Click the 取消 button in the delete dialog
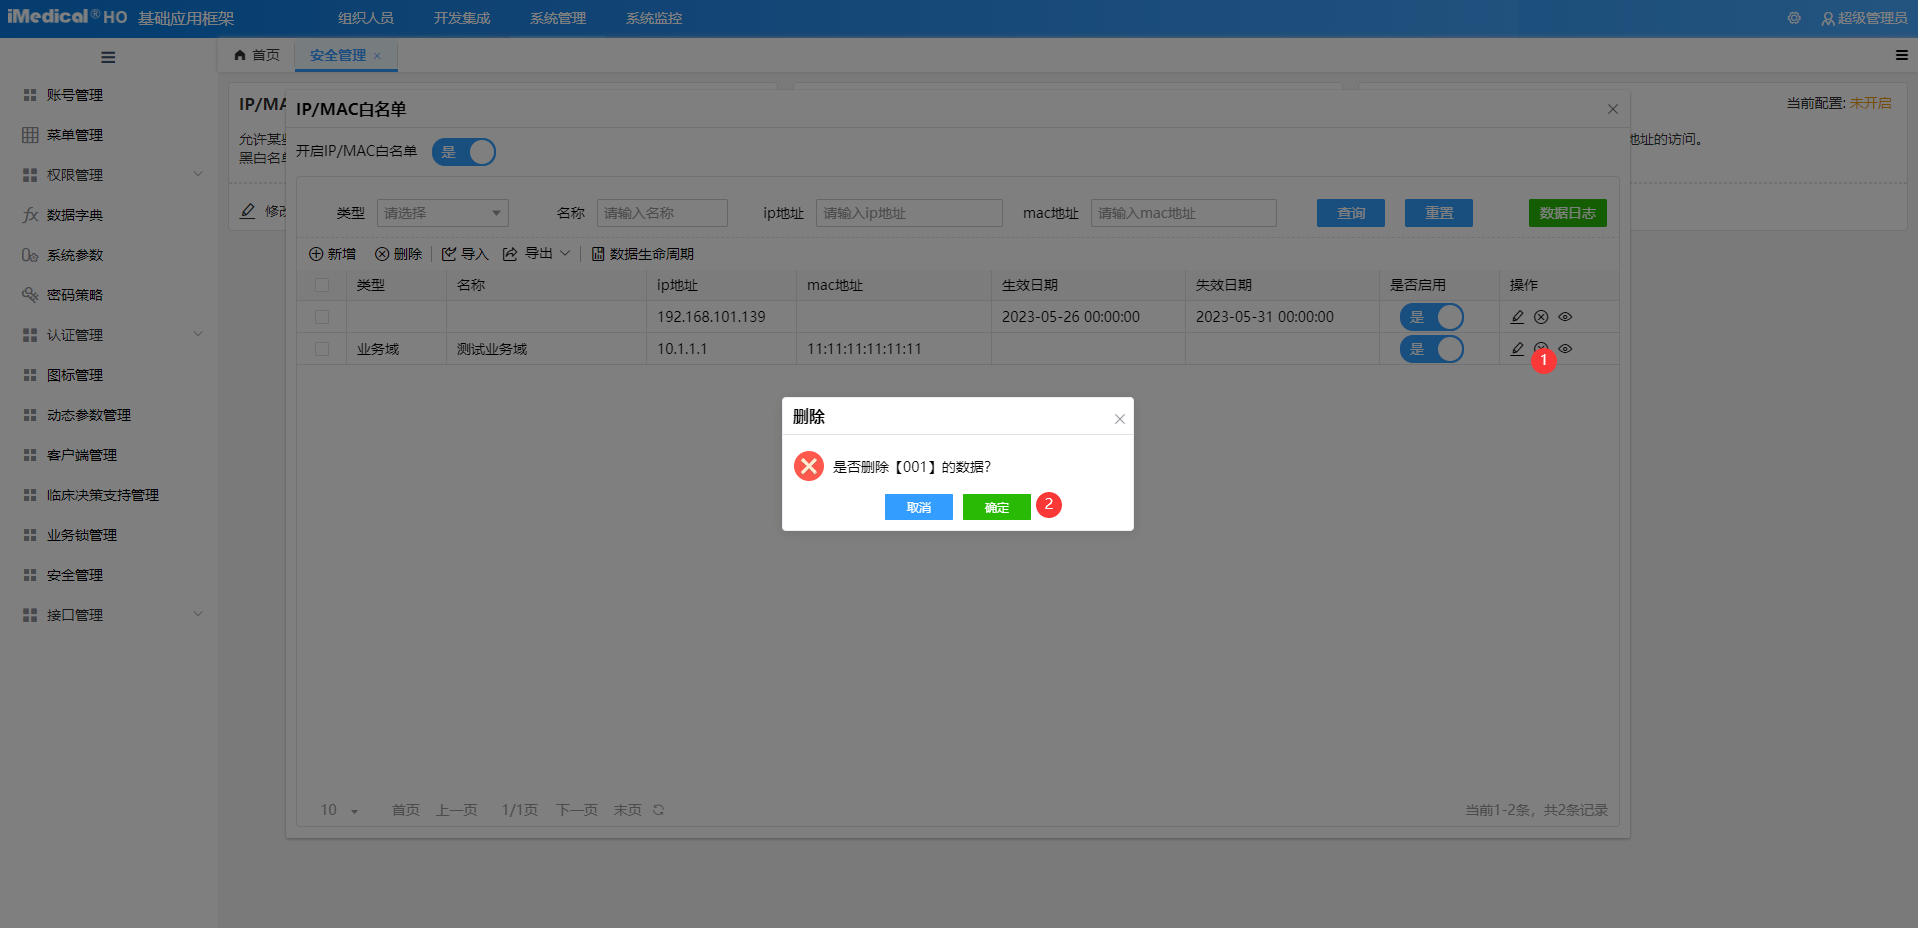The width and height of the screenshot is (1918, 928). tap(918, 507)
